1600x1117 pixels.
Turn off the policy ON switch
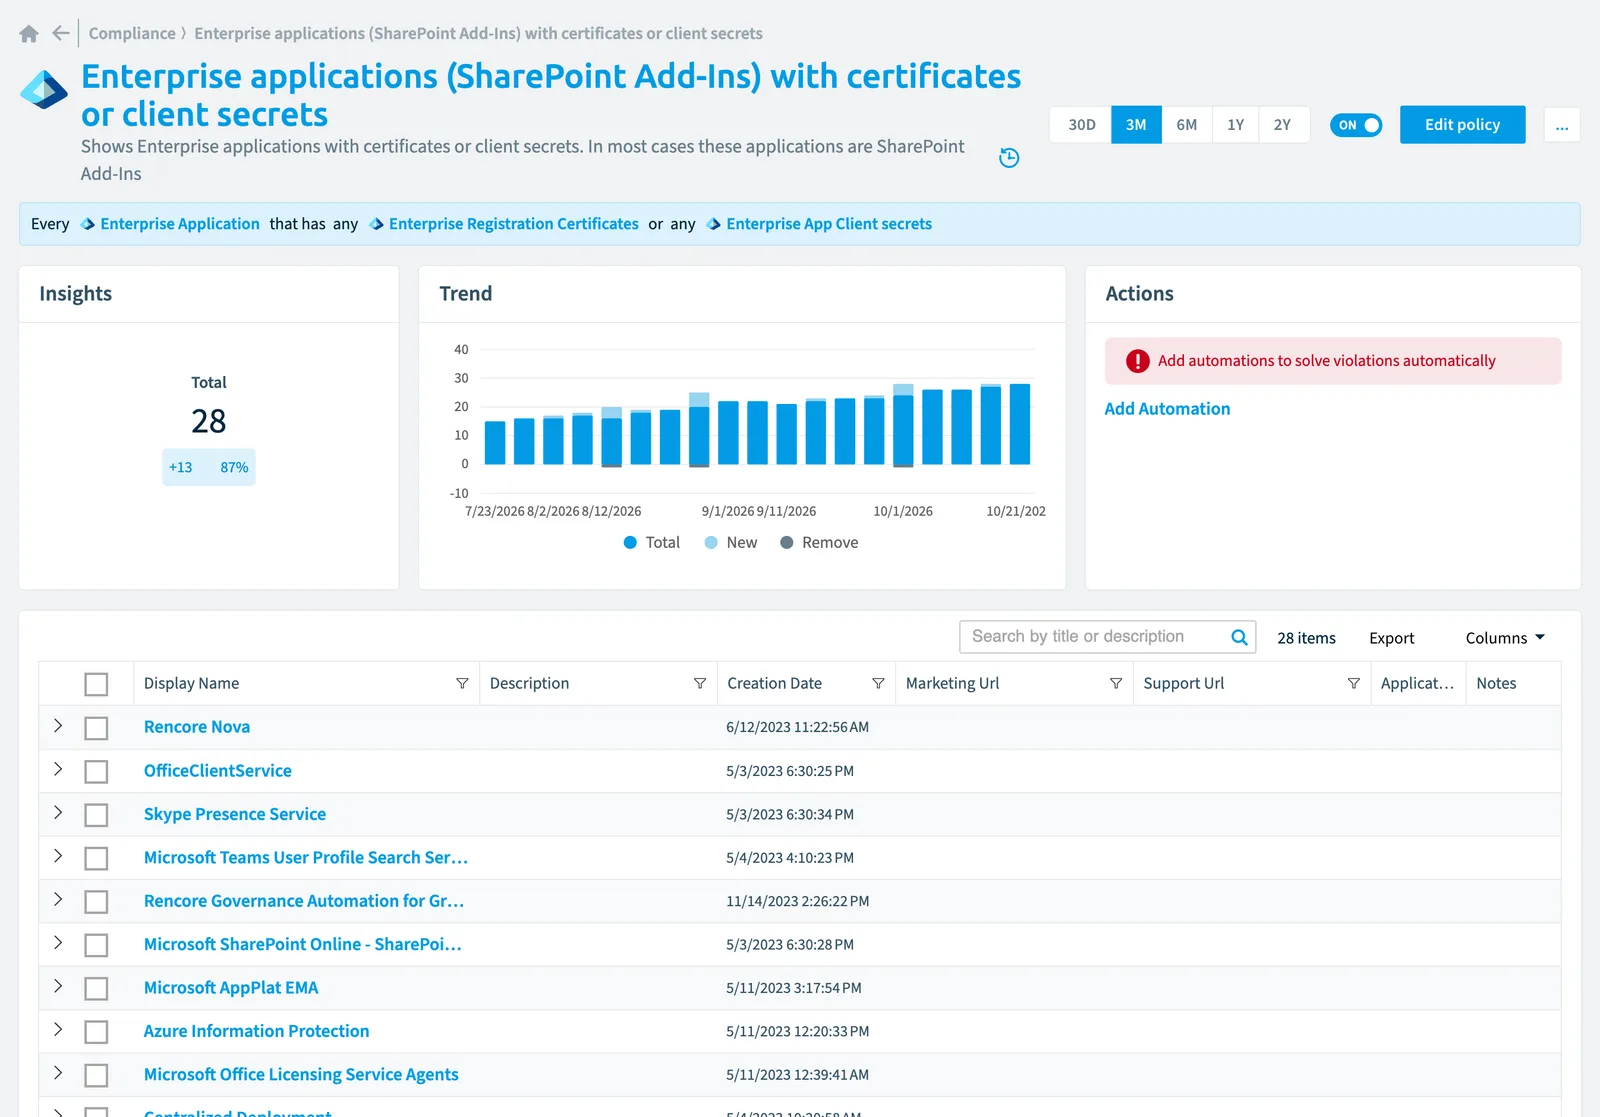[1356, 125]
